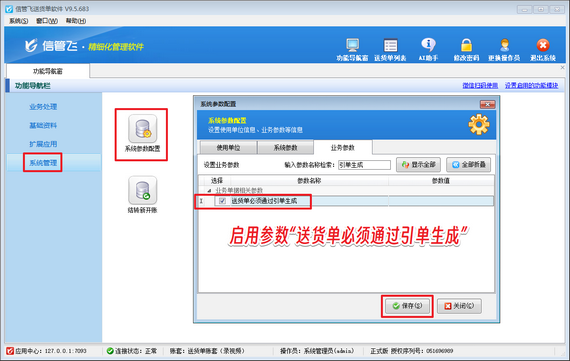Click the 参数值 column header
The height and width of the screenshot is (361, 570).
click(441, 181)
